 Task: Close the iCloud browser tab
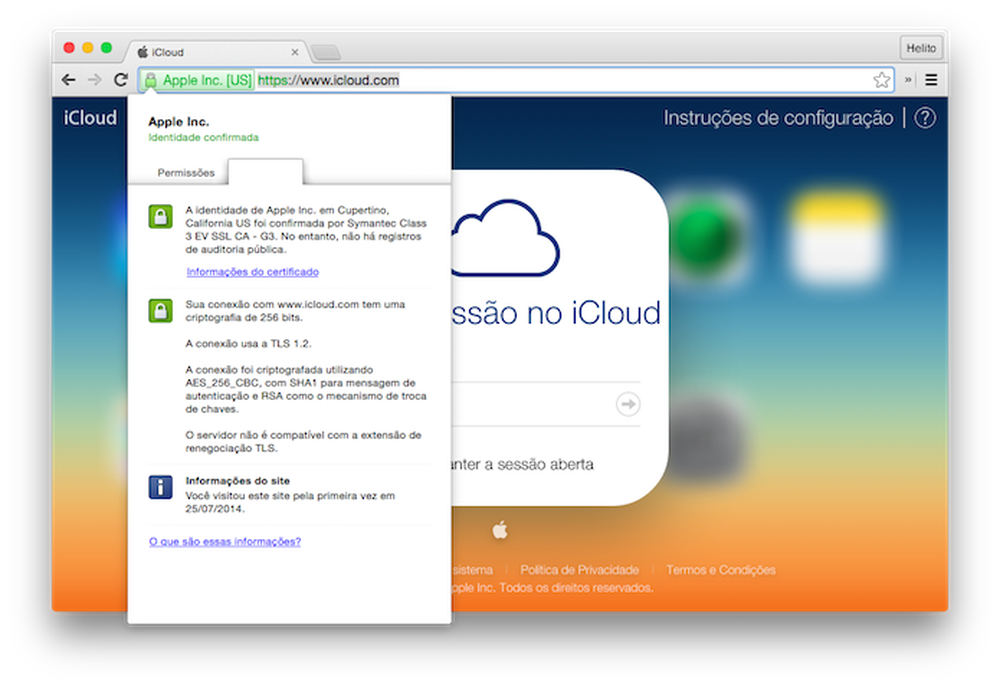click(x=295, y=52)
